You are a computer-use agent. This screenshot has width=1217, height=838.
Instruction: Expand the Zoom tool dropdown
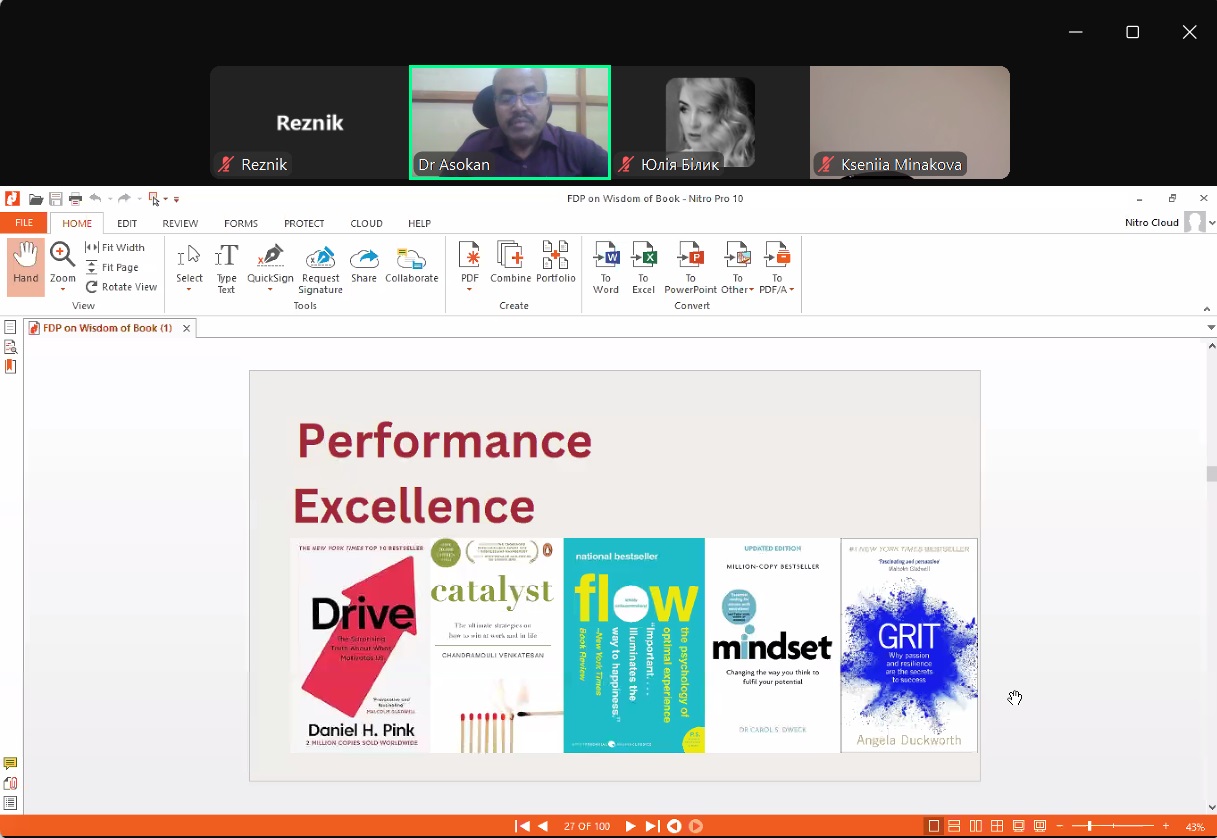click(63, 290)
